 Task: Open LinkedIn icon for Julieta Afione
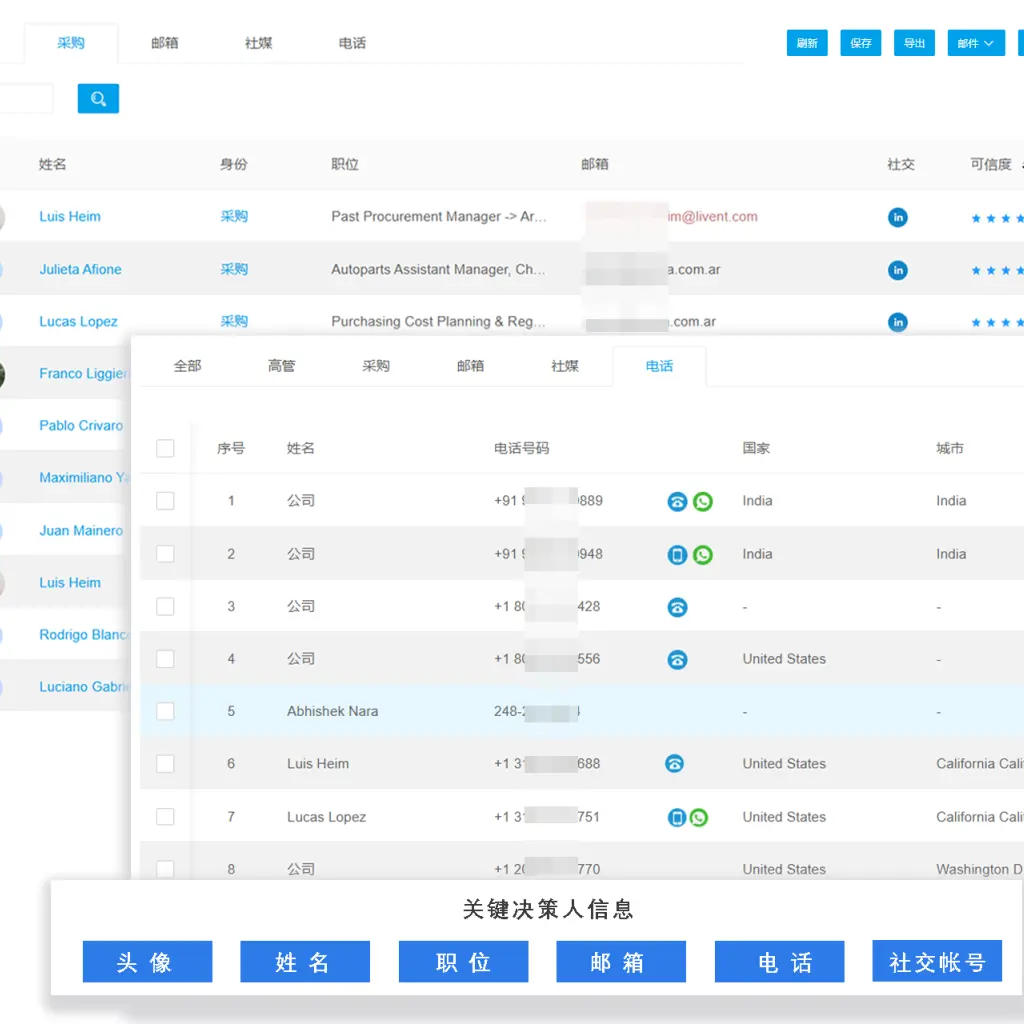coord(898,270)
